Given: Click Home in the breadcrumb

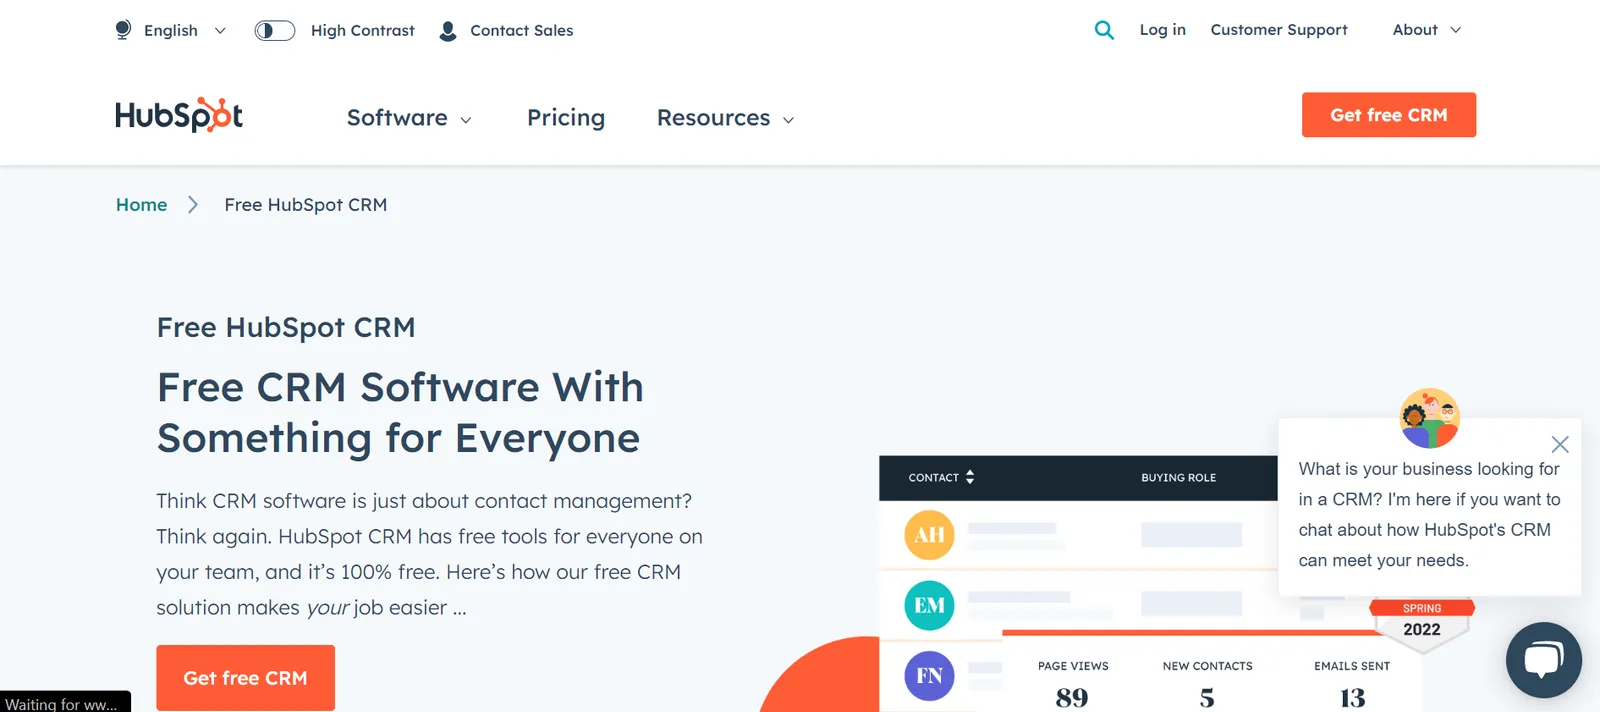Looking at the screenshot, I should click(142, 205).
